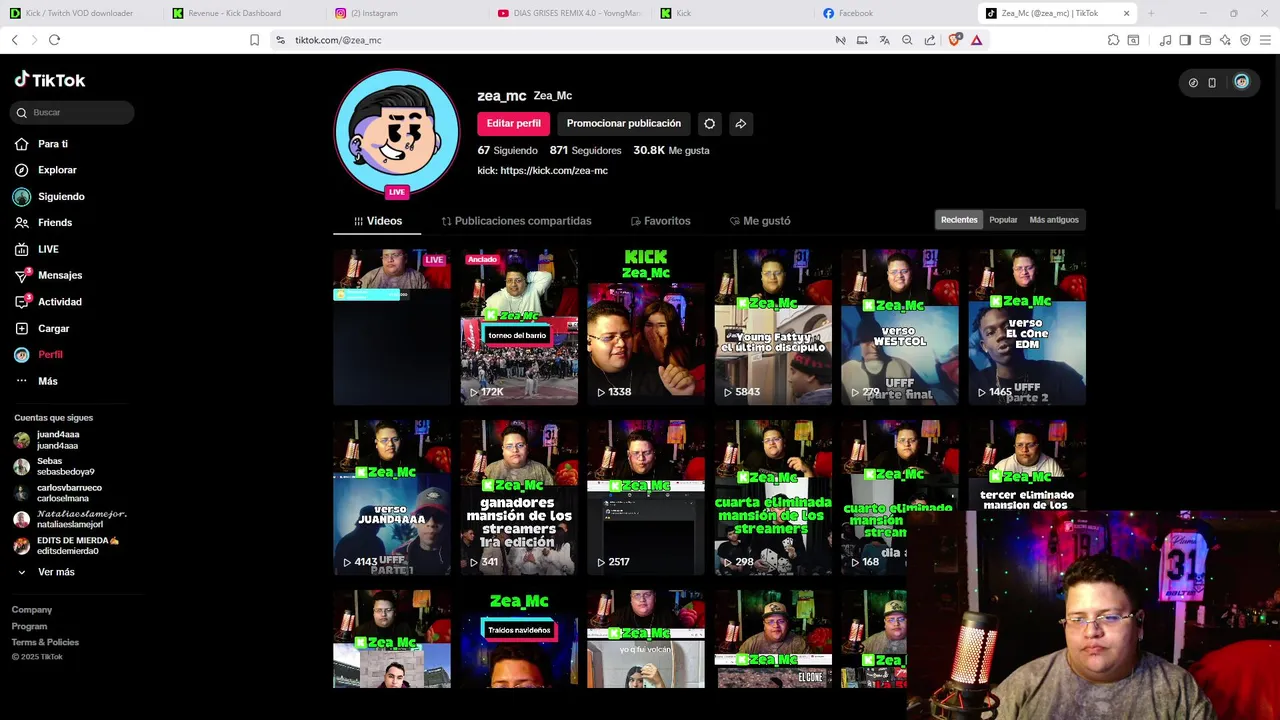The width and height of the screenshot is (1280, 720).
Task: Bookmark this page with the bookmark icon
Action: coord(254,40)
